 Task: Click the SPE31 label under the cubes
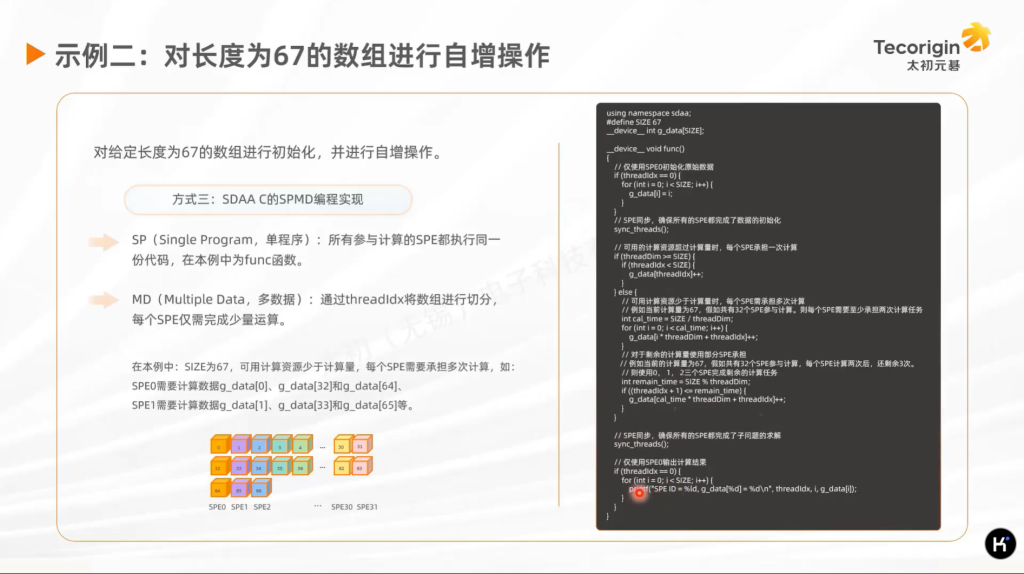367,507
